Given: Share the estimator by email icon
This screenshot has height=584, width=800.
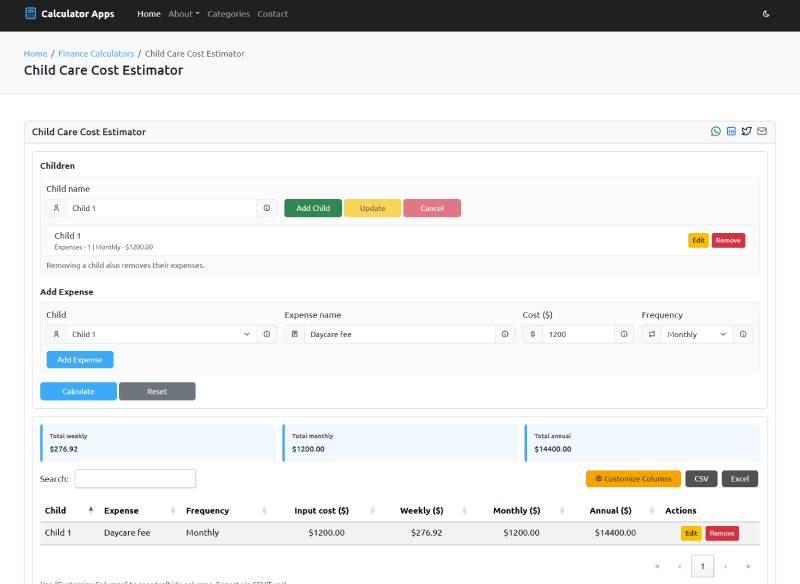Looking at the screenshot, I should click(x=762, y=131).
